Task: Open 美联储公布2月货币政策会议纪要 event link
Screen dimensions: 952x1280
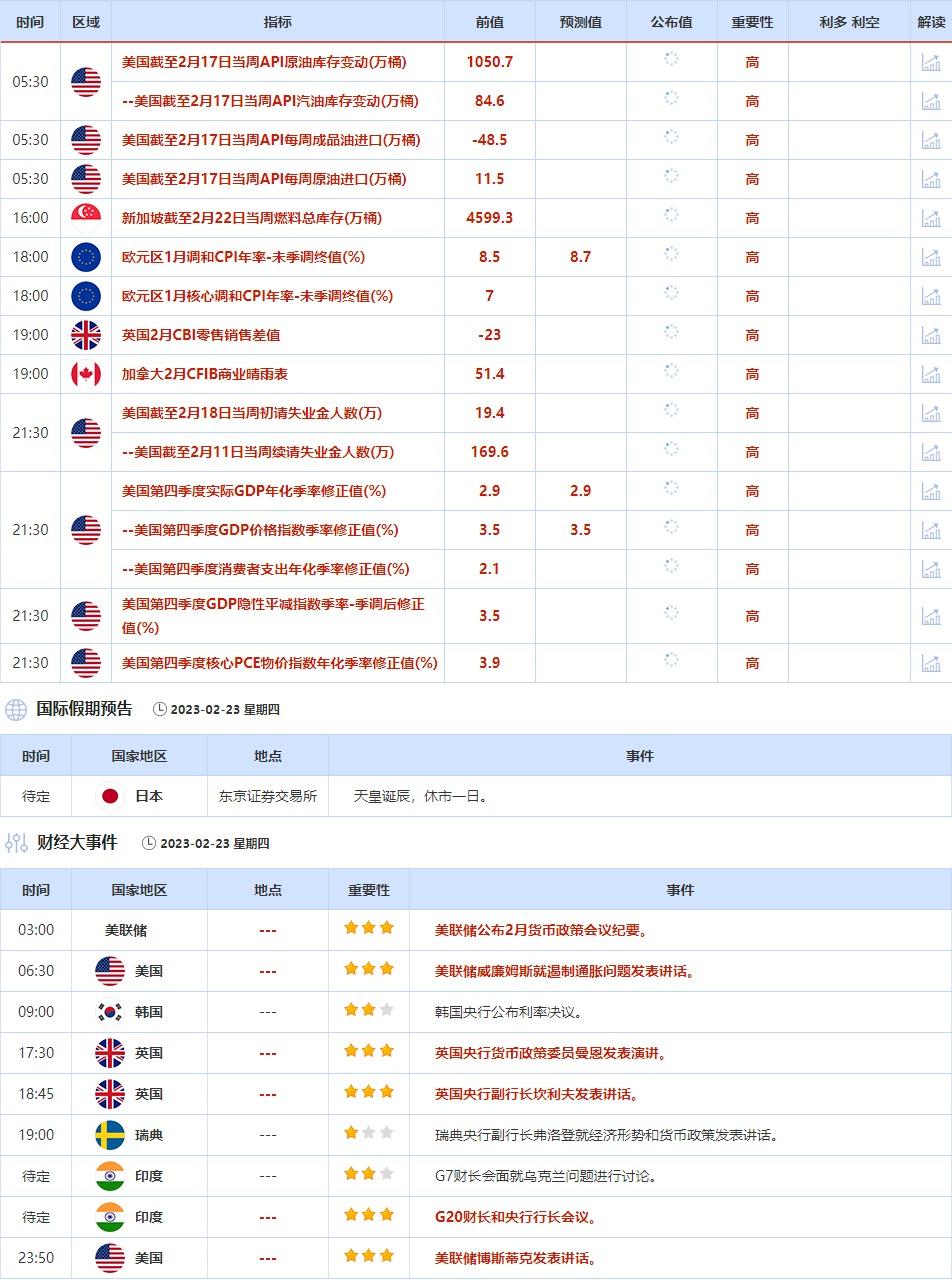Action: point(541,930)
